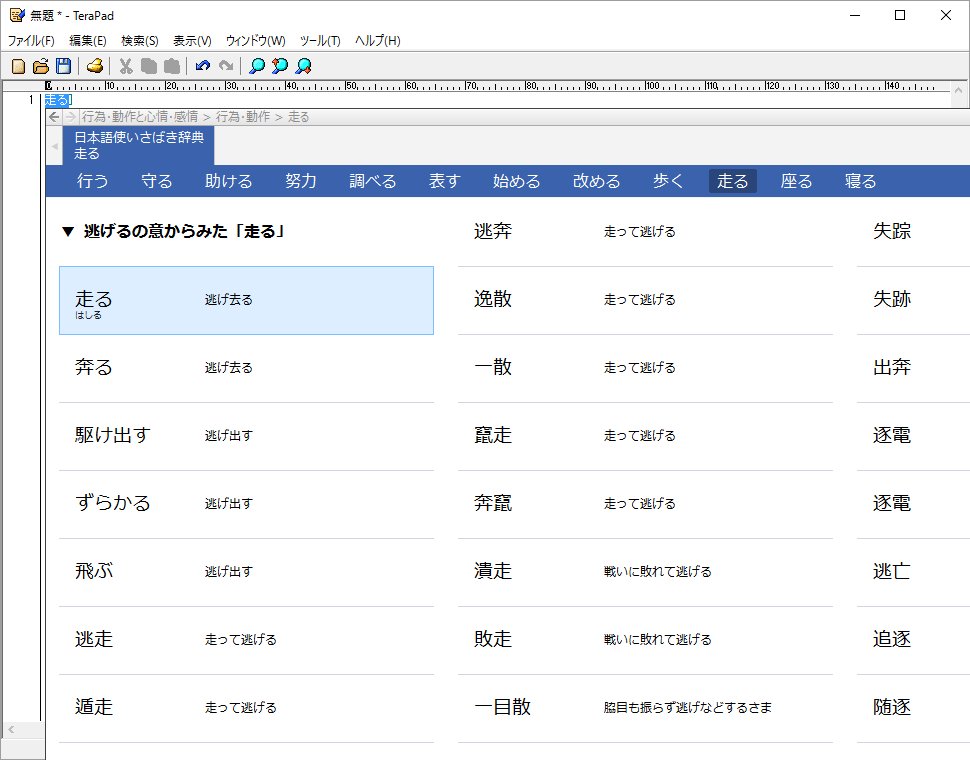970x760 pixels.
Task: Click the highlighted 走る in the blue word bar
Action: click(732, 181)
